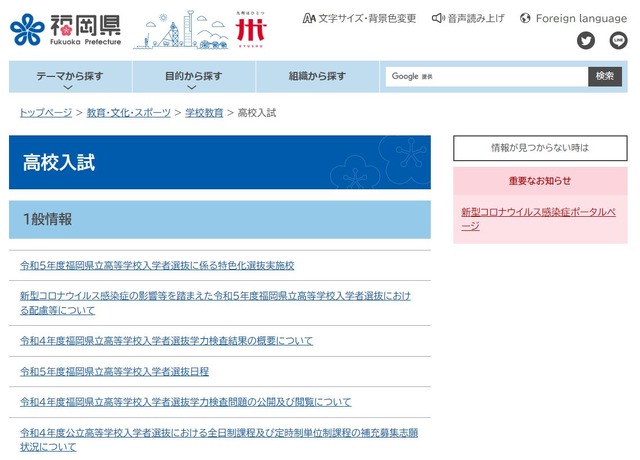Open the LINE icon link
The image size is (640, 460).
point(618,40)
